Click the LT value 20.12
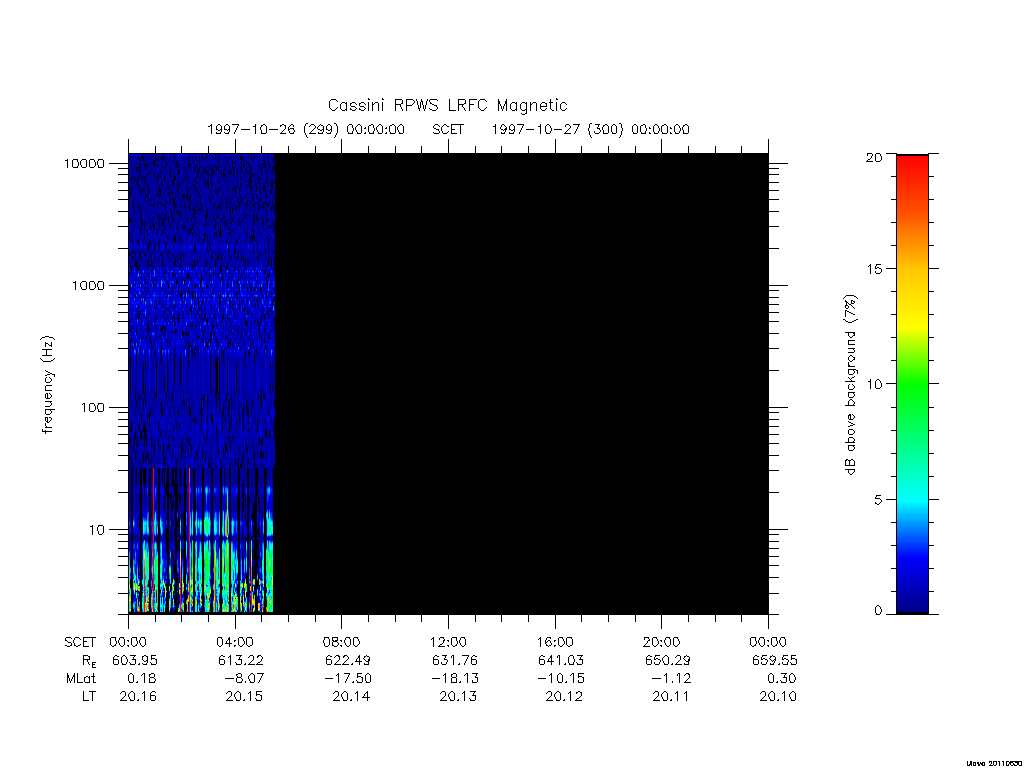Viewport: 1024px width, 768px height. tap(564, 697)
